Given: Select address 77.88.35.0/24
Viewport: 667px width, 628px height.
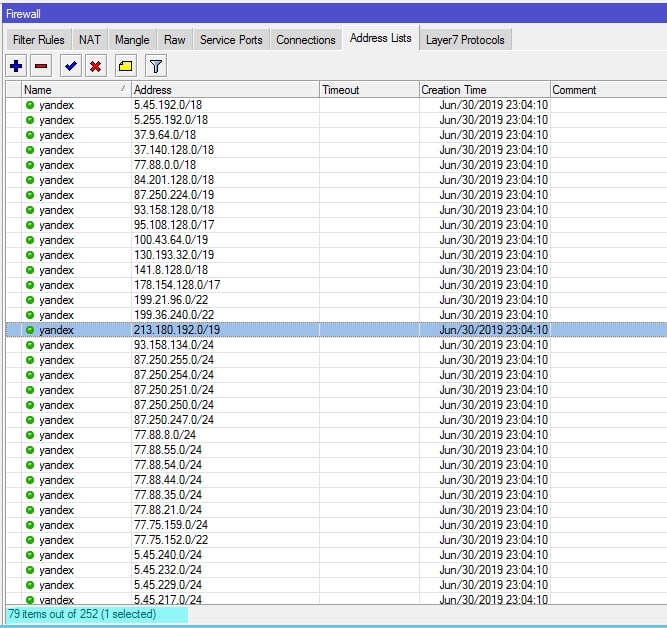Looking at the screenshot, I should click(x=168, y=495).
